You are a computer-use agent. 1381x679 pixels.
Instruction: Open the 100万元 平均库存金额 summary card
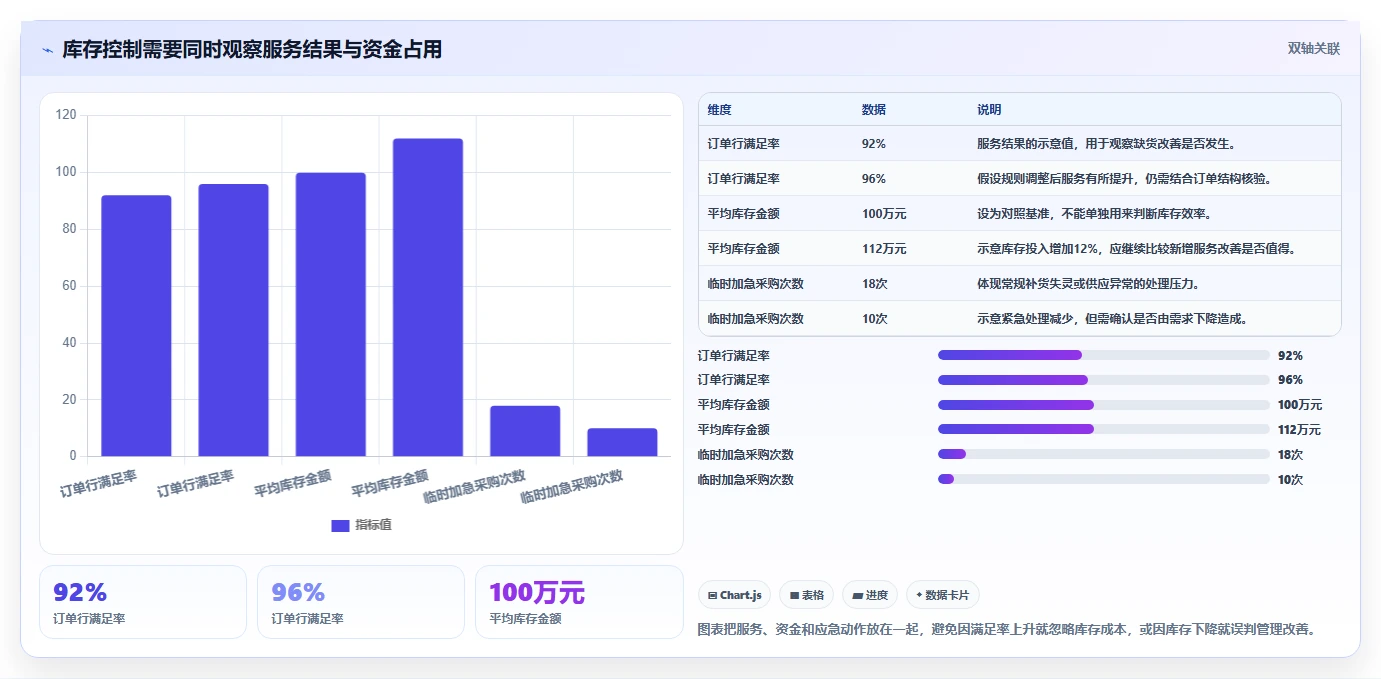[x=579, y=602]
